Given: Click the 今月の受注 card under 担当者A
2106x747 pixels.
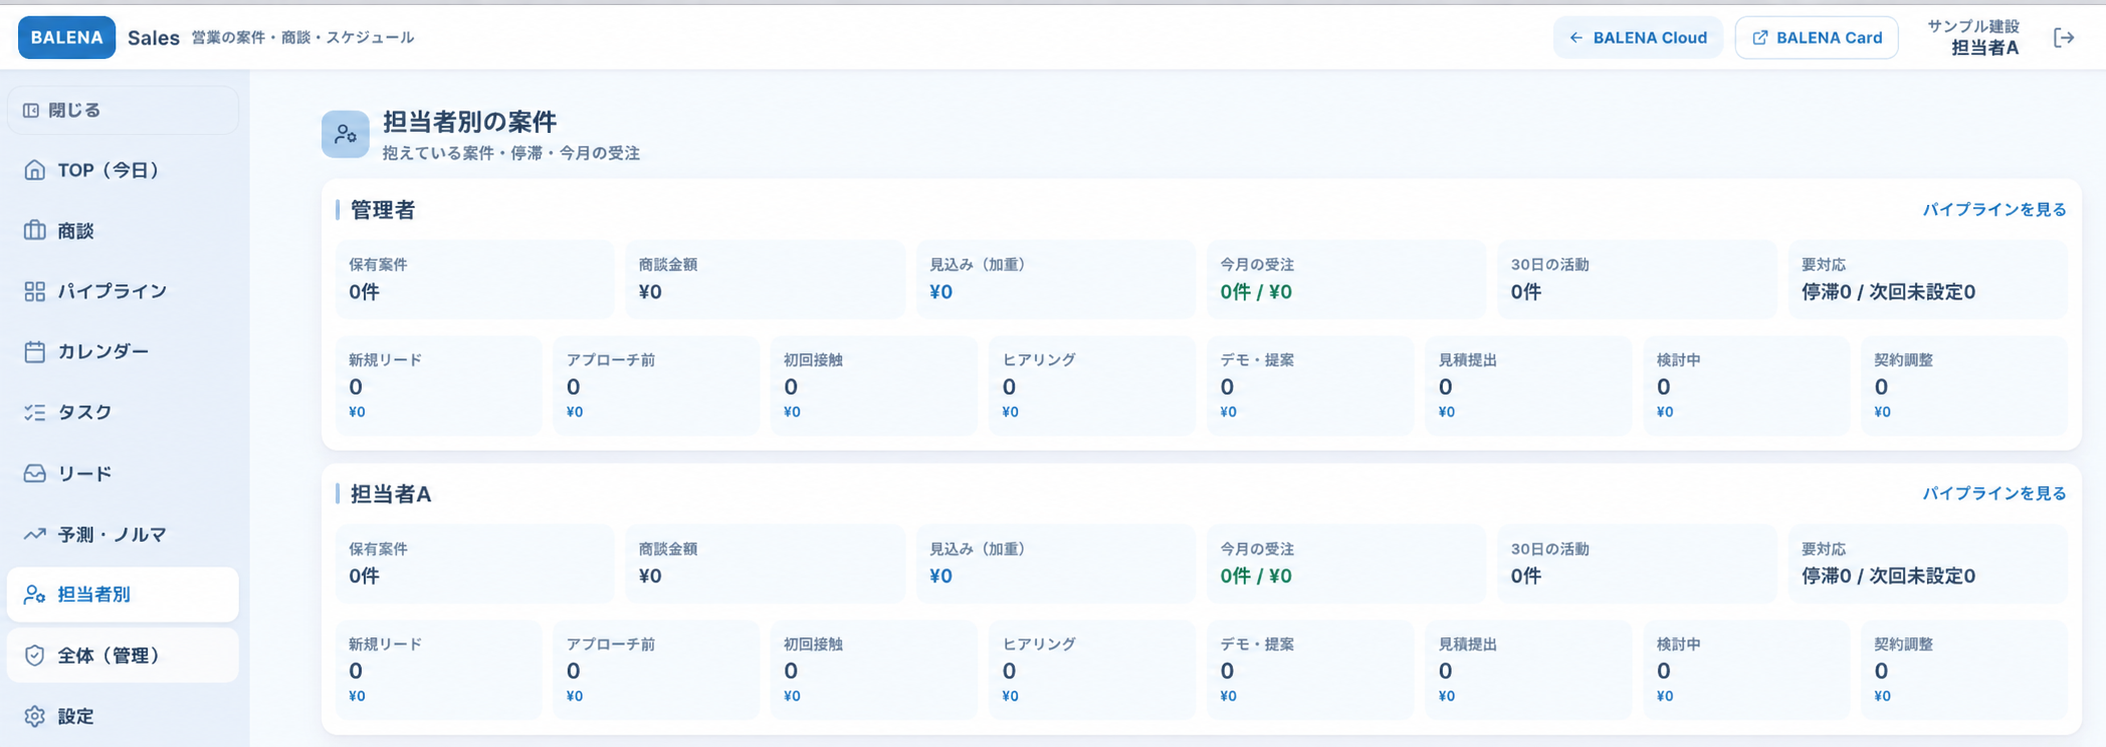Looking at the screenshot, I should [x=1346, y=563].
